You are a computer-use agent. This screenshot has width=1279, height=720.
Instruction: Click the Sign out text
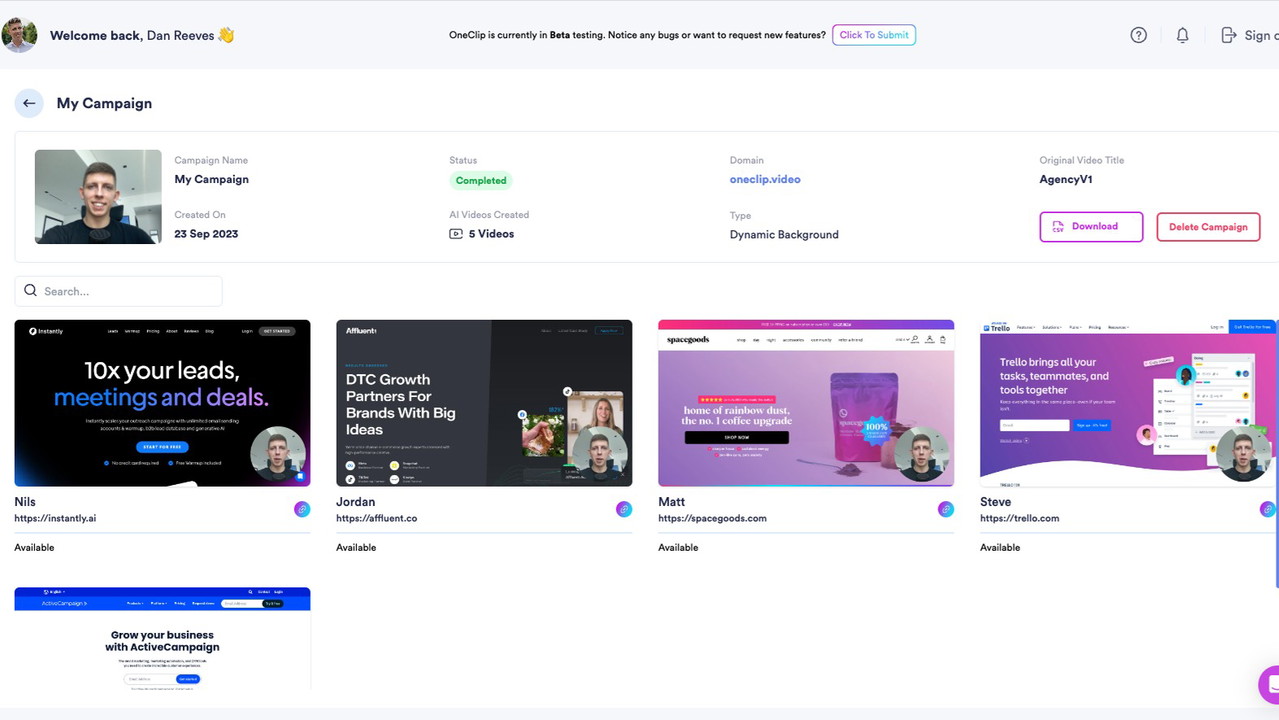pyautogui.click(x=1261, y=35)
